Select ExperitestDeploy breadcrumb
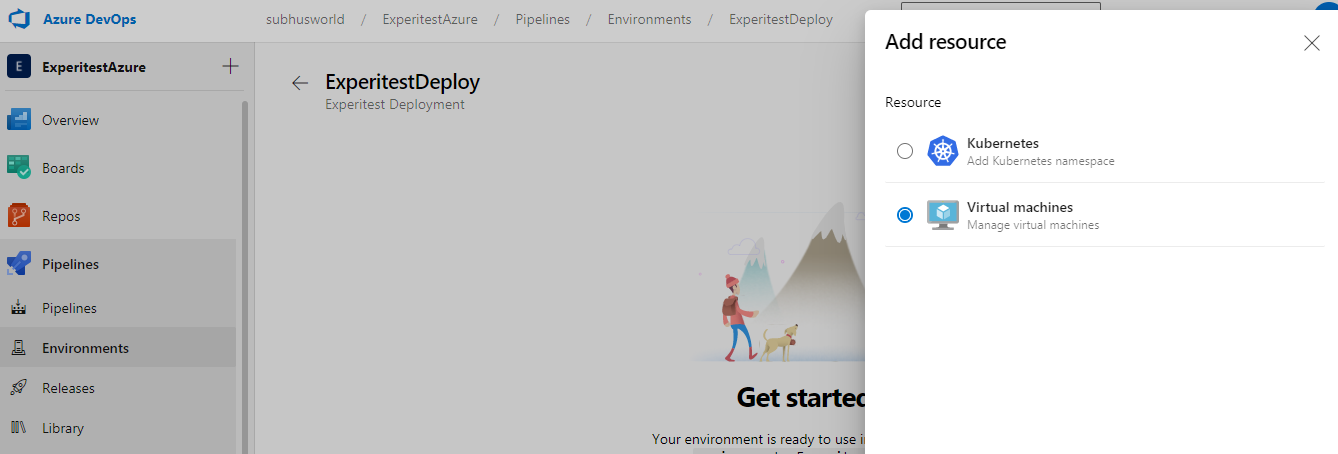This screenshot has width=1338, height=454. (x=781, y=19)
